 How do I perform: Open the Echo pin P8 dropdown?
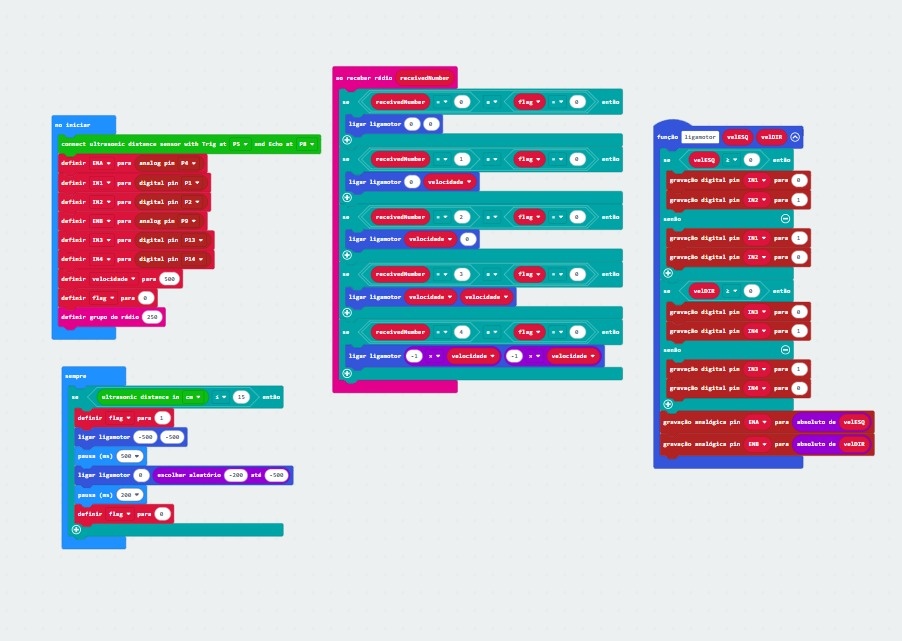coord(307,144)
